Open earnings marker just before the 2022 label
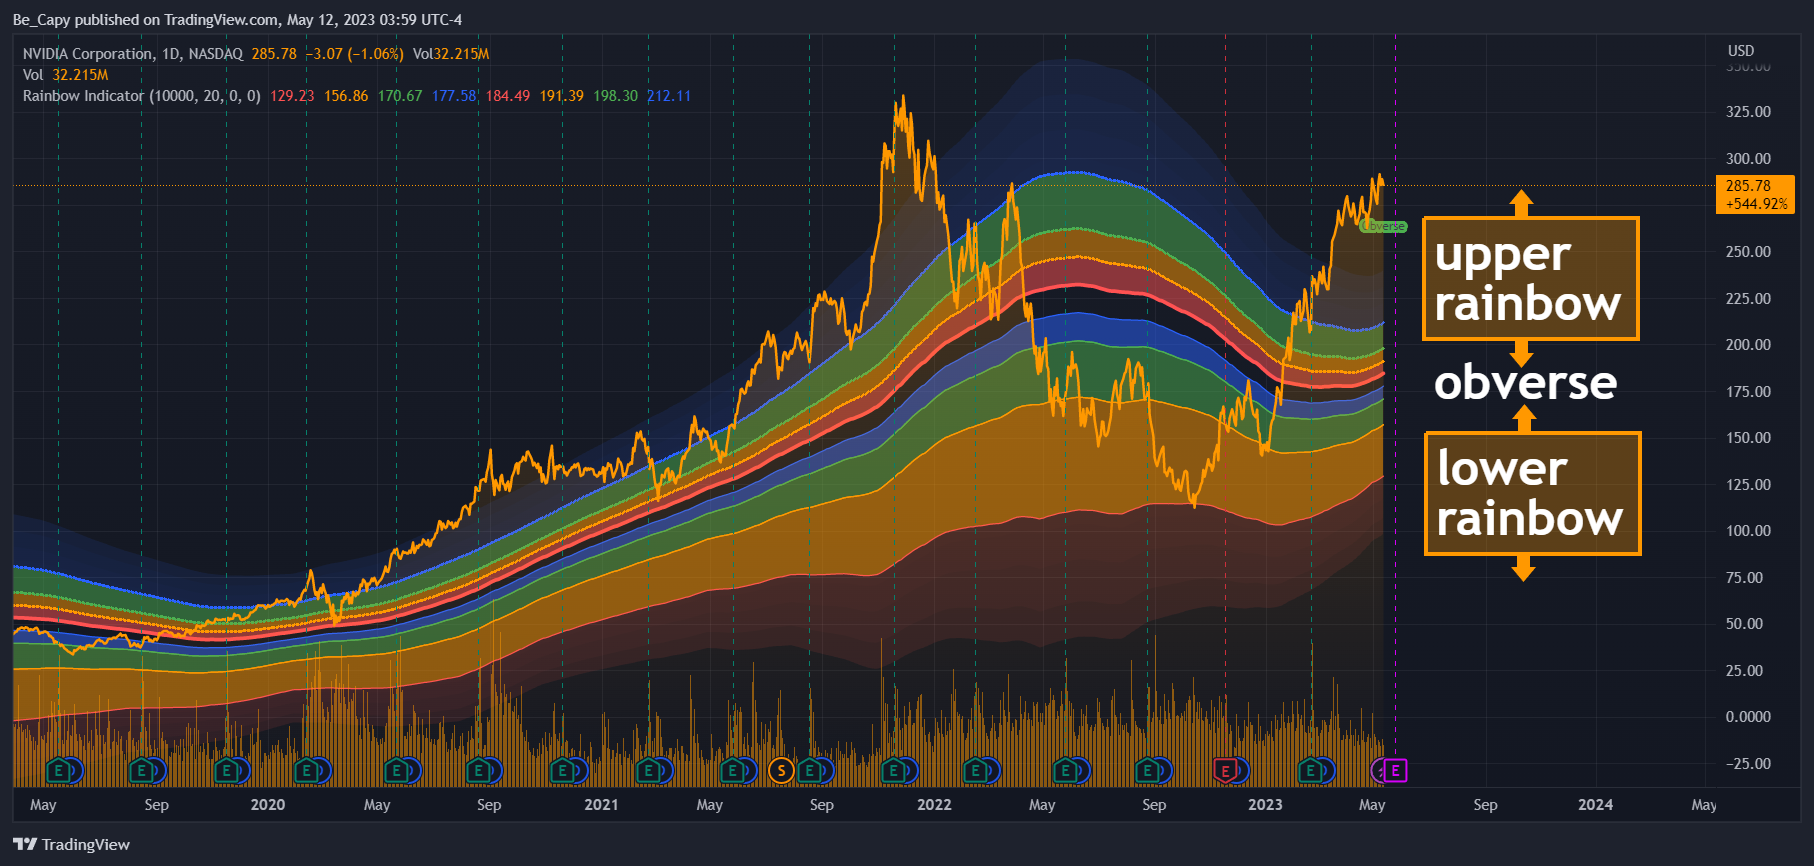The image size is (1814, 866). (895, 771)
